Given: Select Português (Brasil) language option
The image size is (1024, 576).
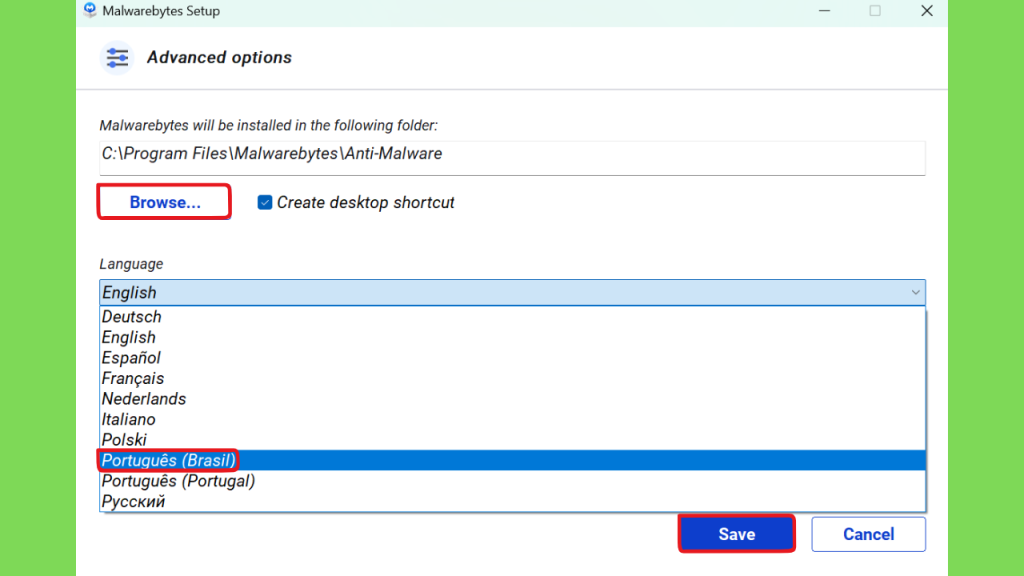Looking at the screenshot, I should 513,460.
